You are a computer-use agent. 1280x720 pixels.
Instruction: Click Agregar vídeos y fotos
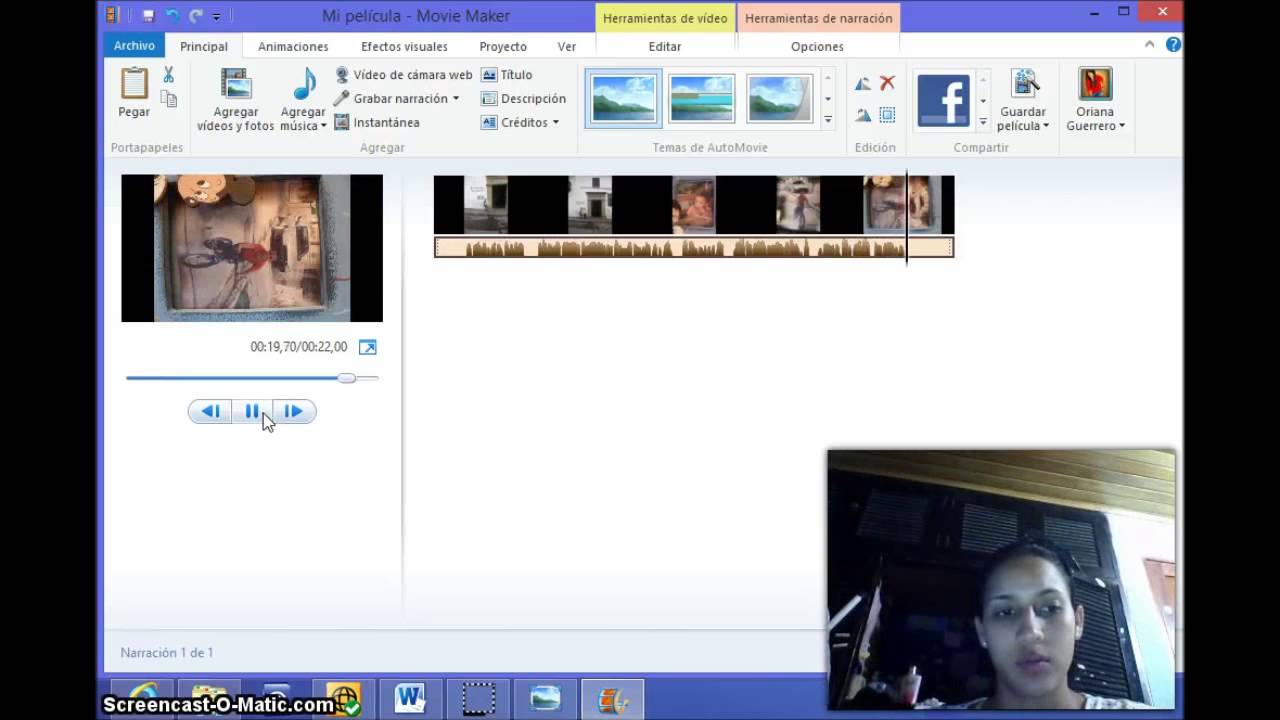235,100
